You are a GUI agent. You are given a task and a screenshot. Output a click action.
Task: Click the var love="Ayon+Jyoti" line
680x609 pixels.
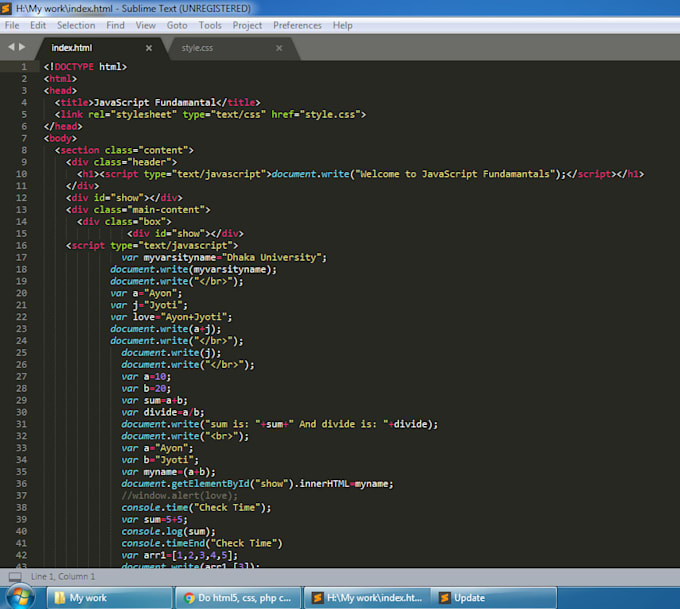click(x=171, y=317)
